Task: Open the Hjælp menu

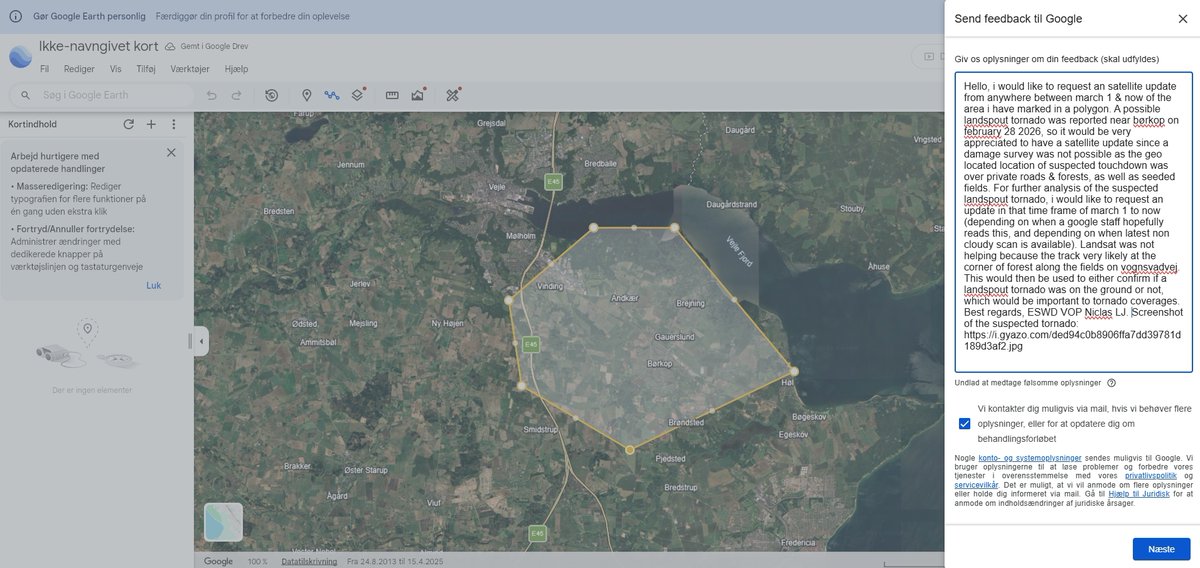Action: tap(237, 69)
